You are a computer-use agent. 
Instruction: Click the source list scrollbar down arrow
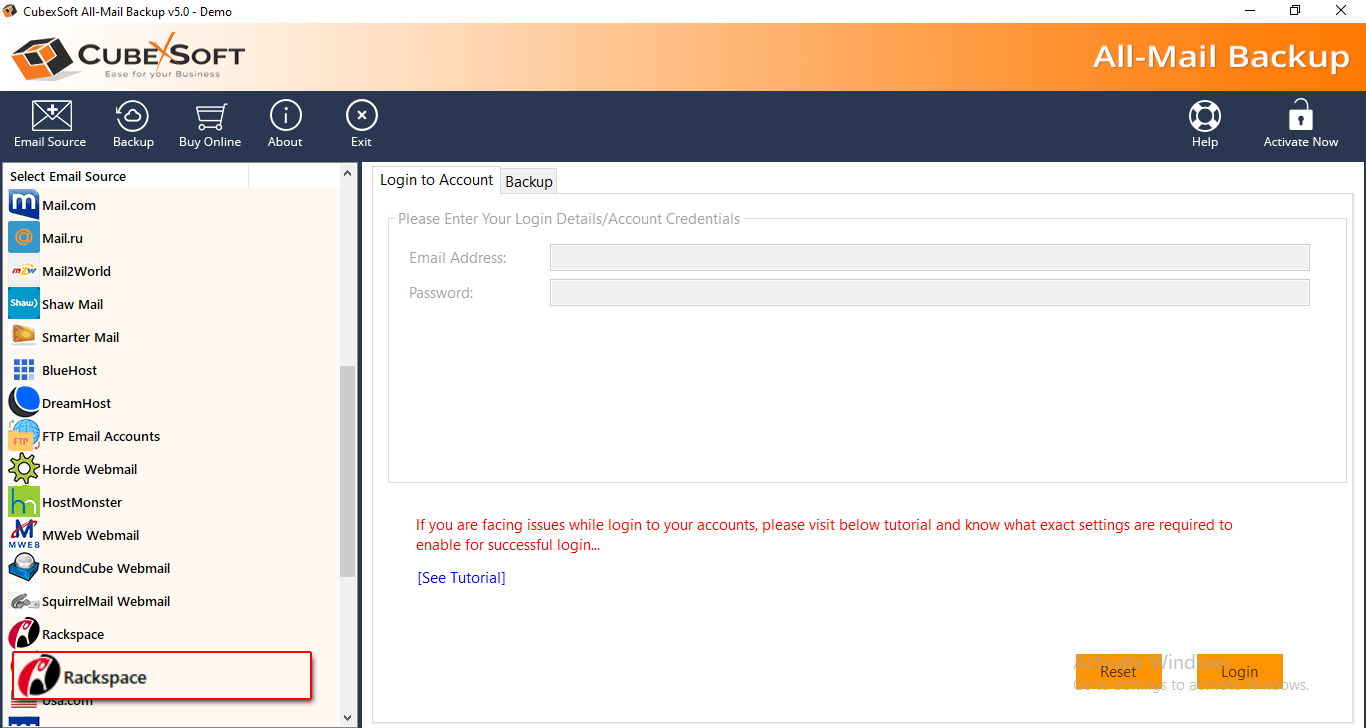pyautogui.click(x=348, y=717)
